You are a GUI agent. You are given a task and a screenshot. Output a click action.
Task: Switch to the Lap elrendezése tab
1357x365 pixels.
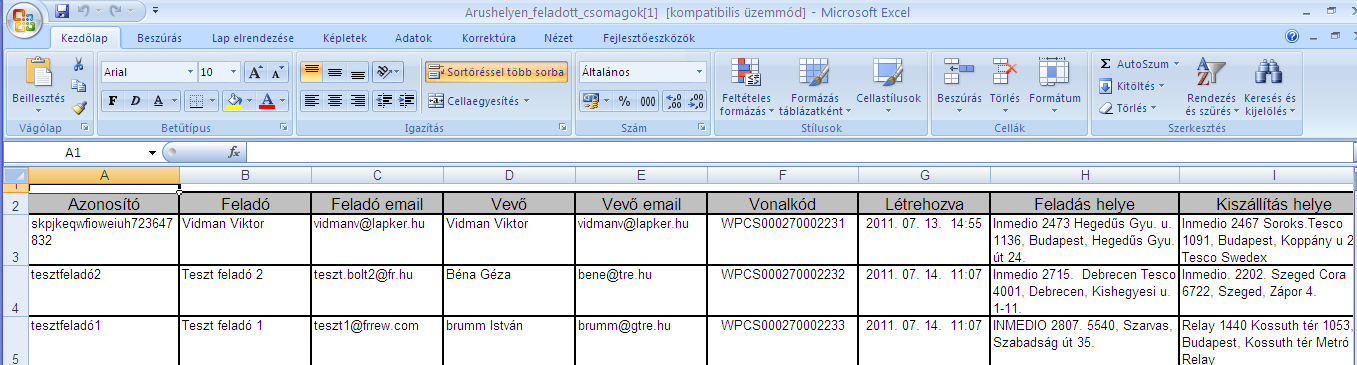pos(253,38)
